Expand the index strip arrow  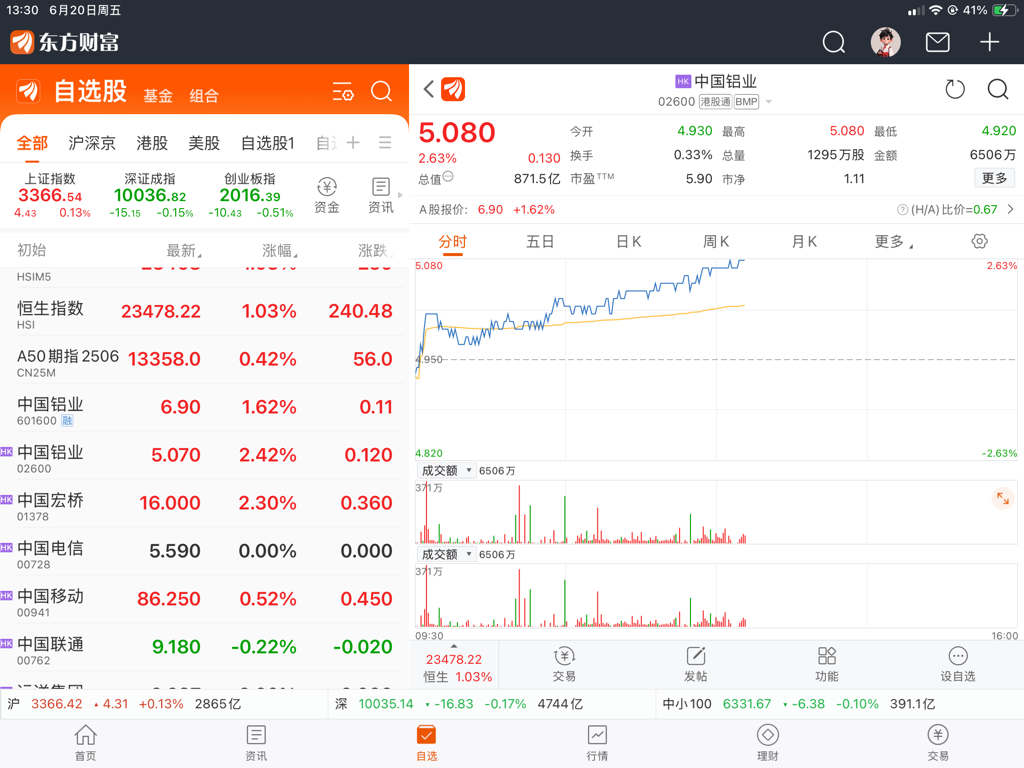[400, 195]
